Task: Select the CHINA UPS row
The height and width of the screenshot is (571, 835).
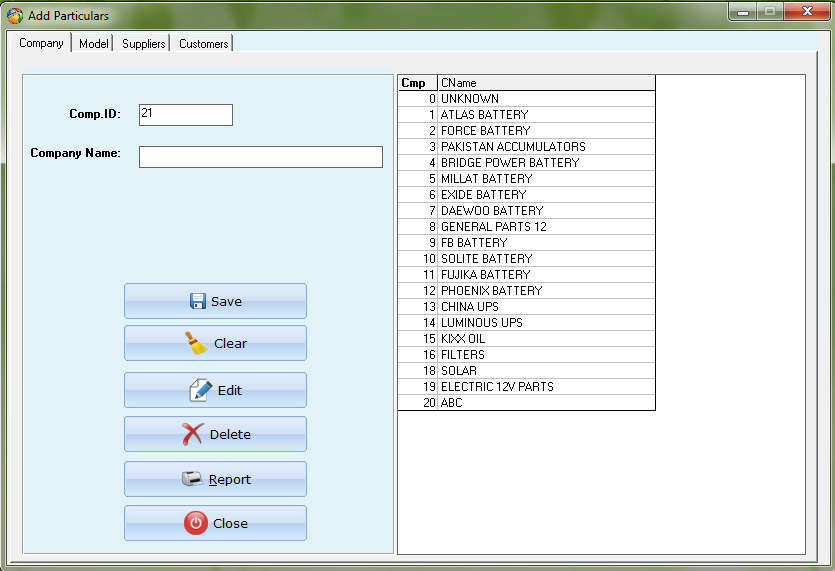Action: (527, 306)
